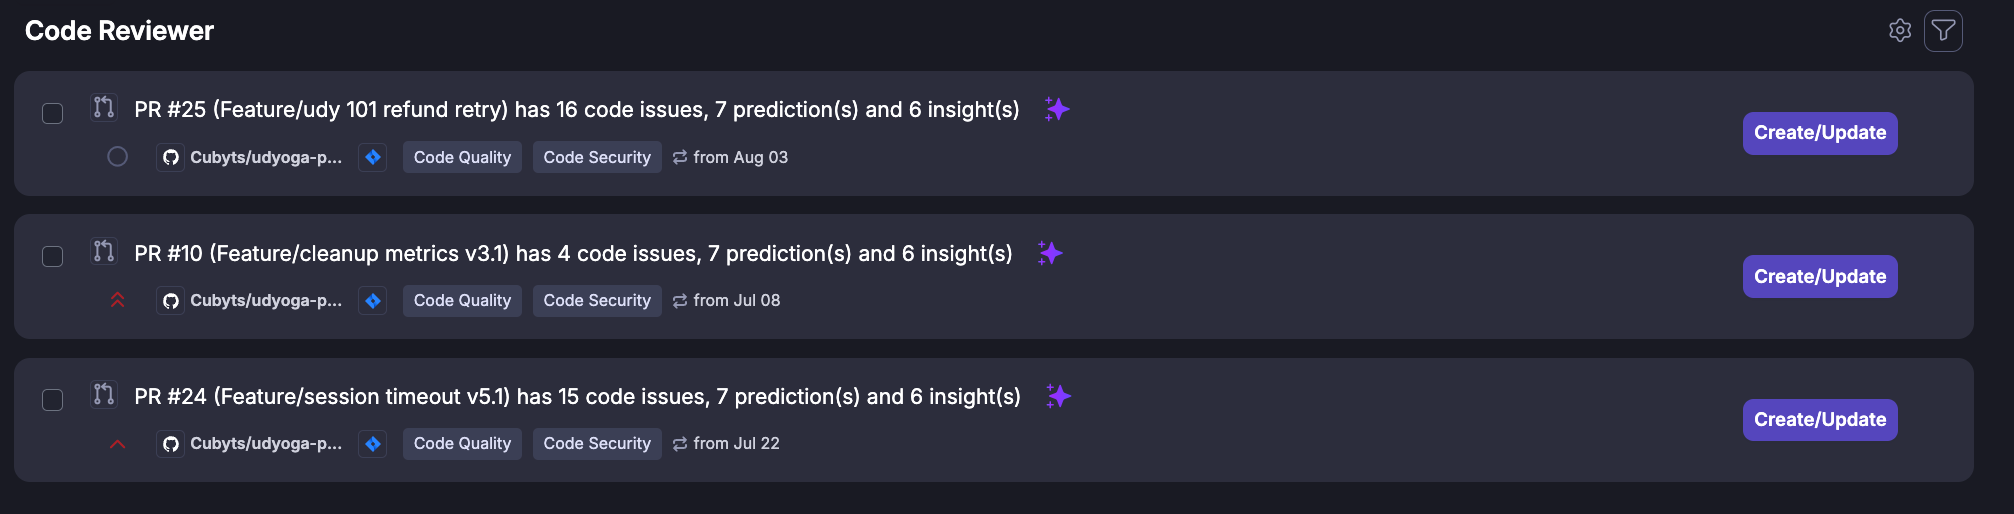Open the Cubyts/udyoga-p... repo link on PR #10
Screen dimensions: 2014x514
(x=252, y=300)
